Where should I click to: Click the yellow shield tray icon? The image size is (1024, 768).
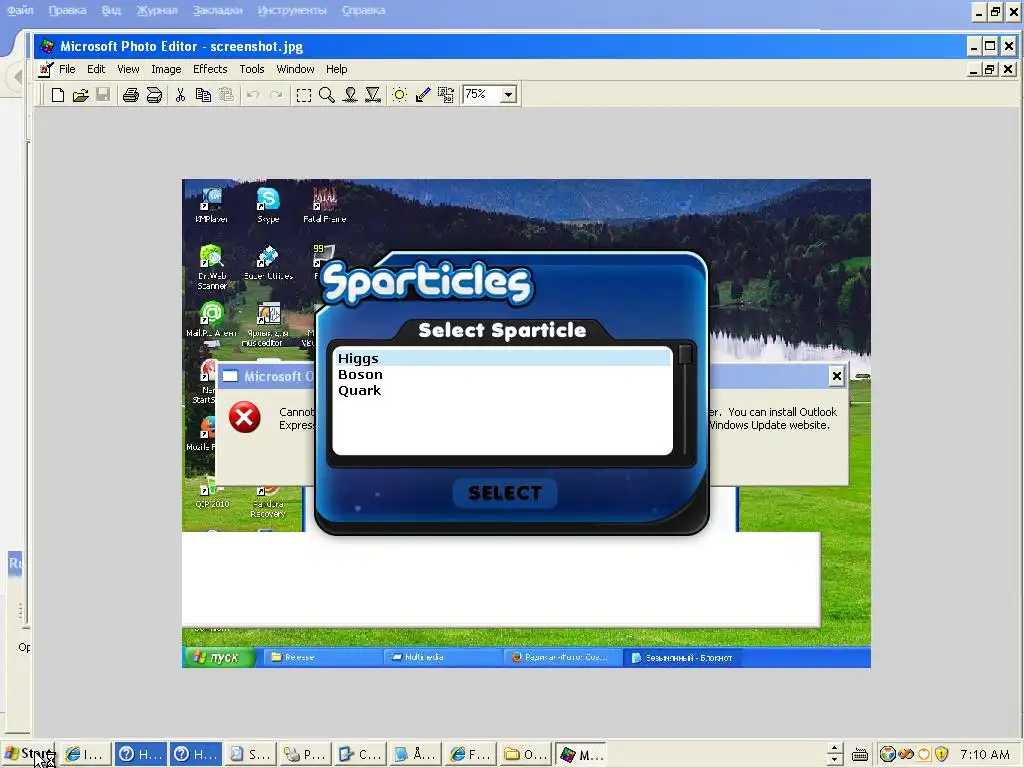pos(941,754)
